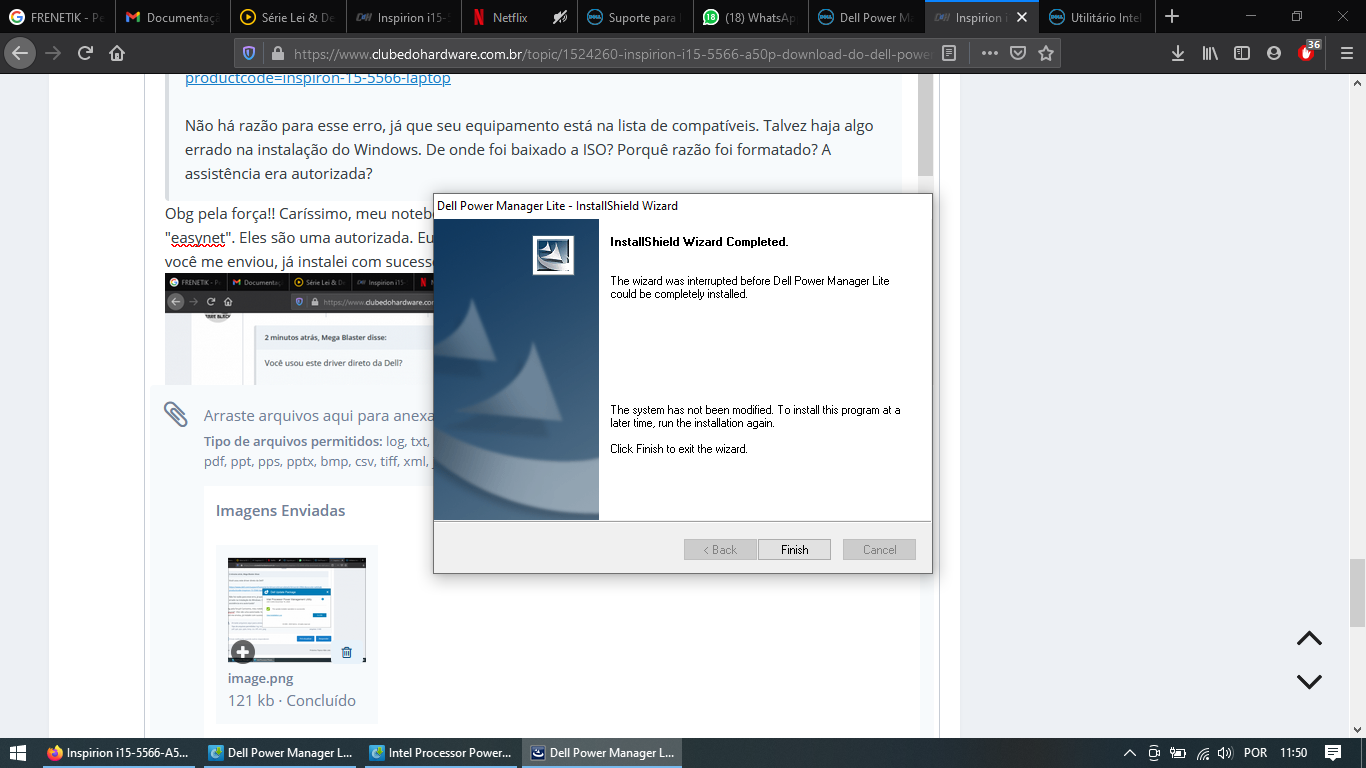Image resolution: width=1366 pixels, height=768 pixels.
Task: Jump to page bottom with down chevron
Action: pyautogui.click(x=1309, y=681)
